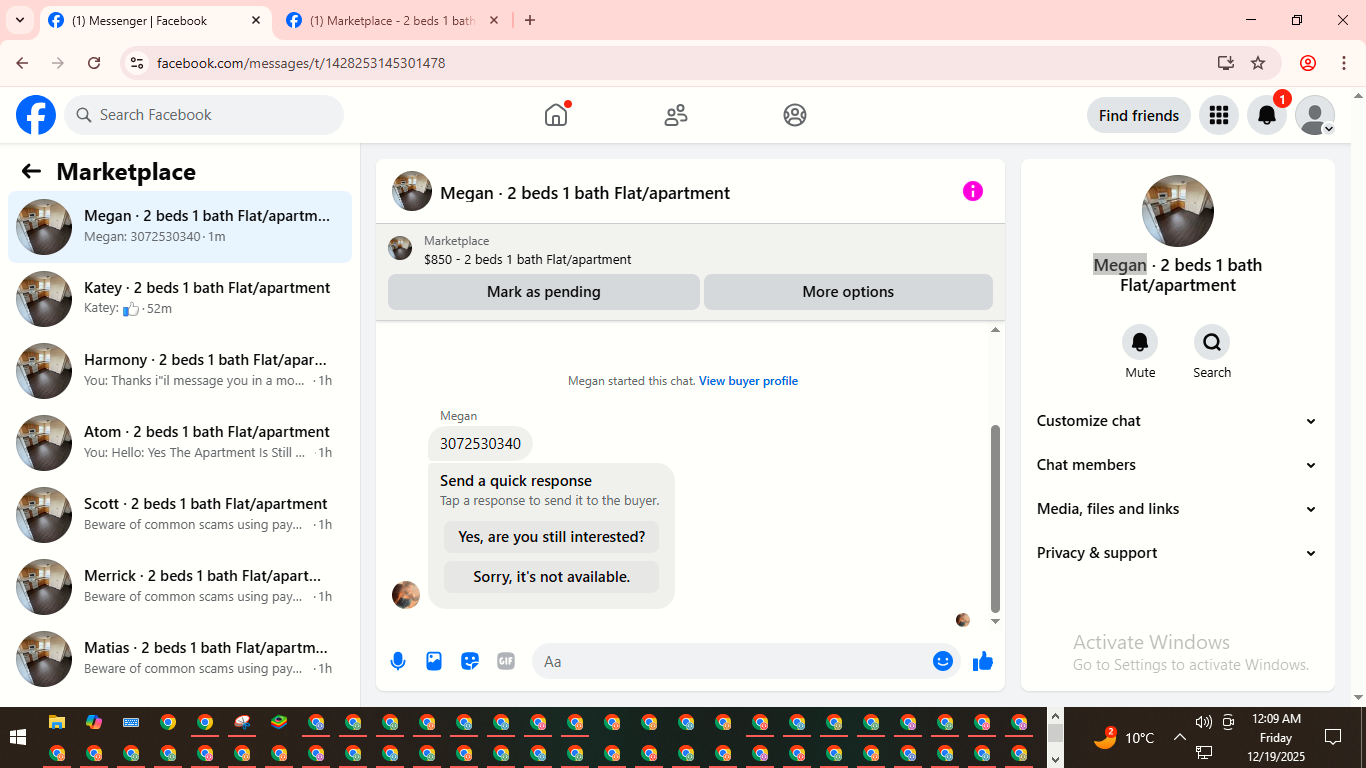The height and width of the screenshot is (768, 1366).
Task: Open the Facebook logo home link
Action: click(36, 115)
